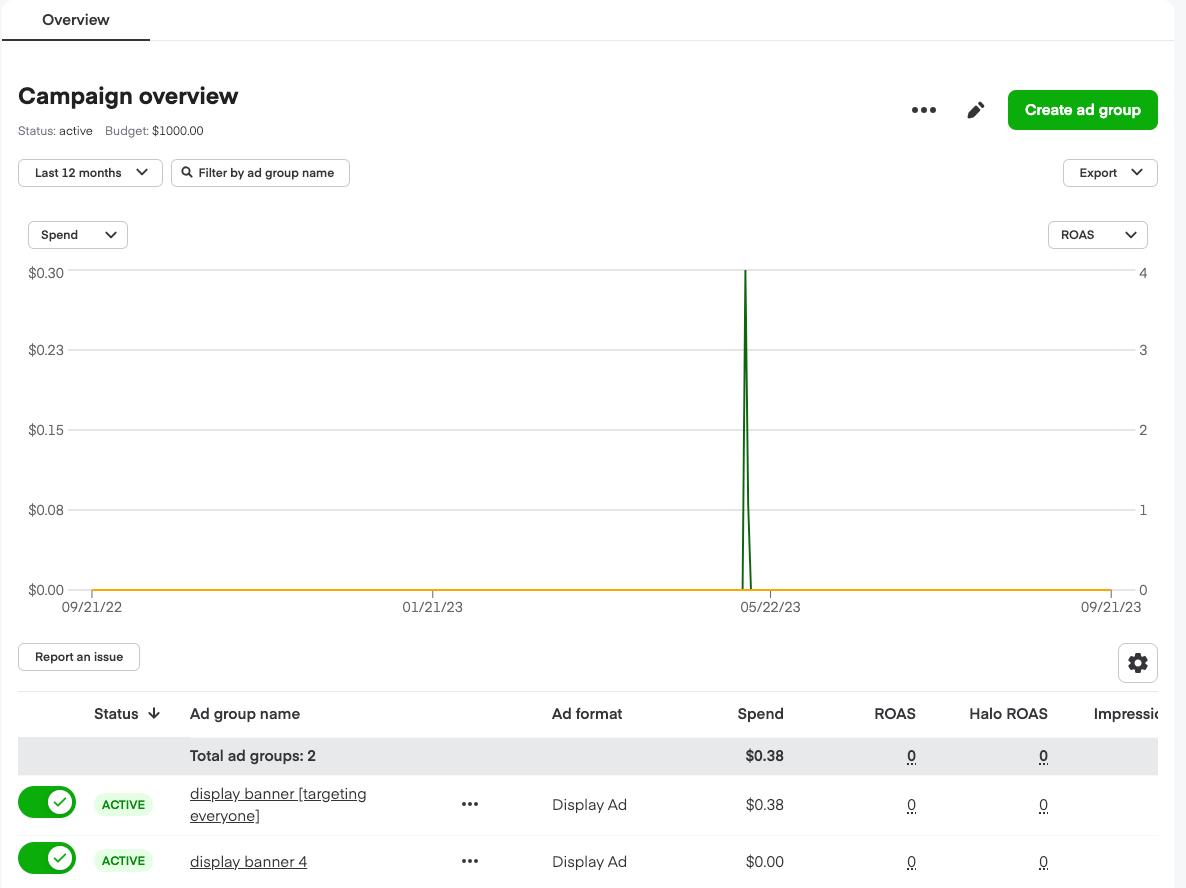Disable the display banner targeting everyone ad group
Viewport: 1186px width, 888px height.
pyautogui.click(x=47, y=803)
